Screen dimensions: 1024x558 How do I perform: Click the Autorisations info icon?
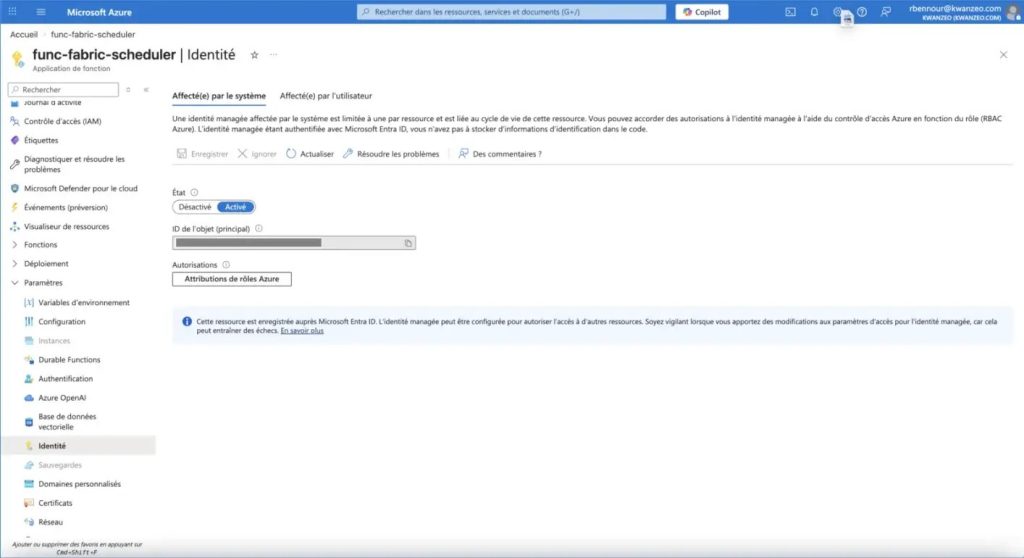pyautogui.click(x=226, y=265)
